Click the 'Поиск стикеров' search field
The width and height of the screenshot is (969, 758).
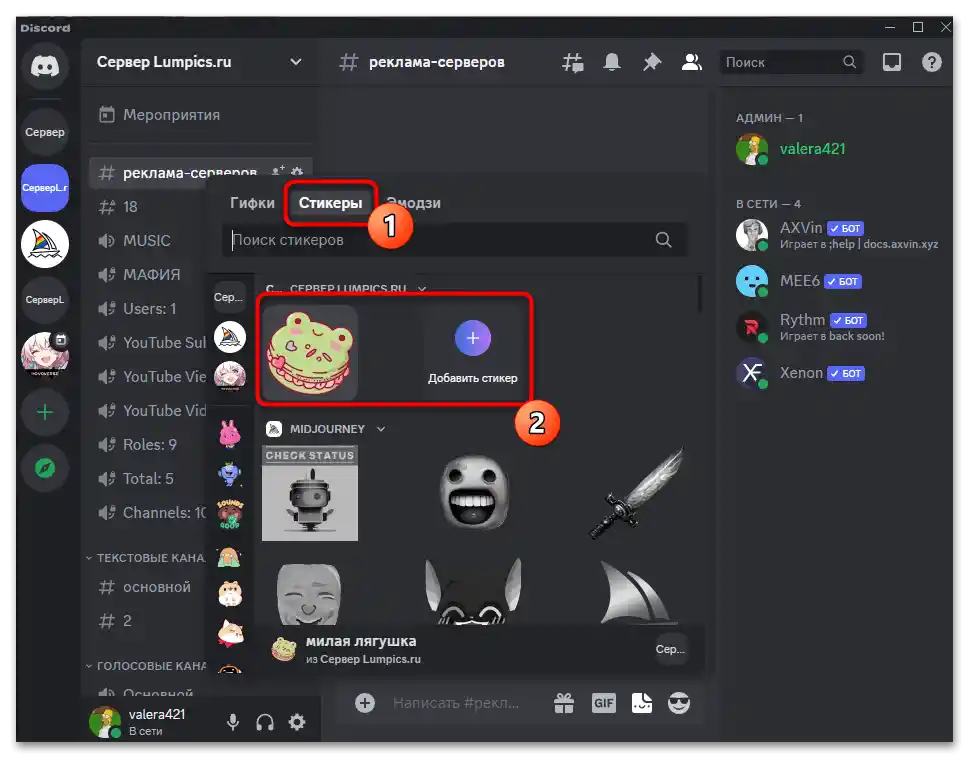(454, 240)
